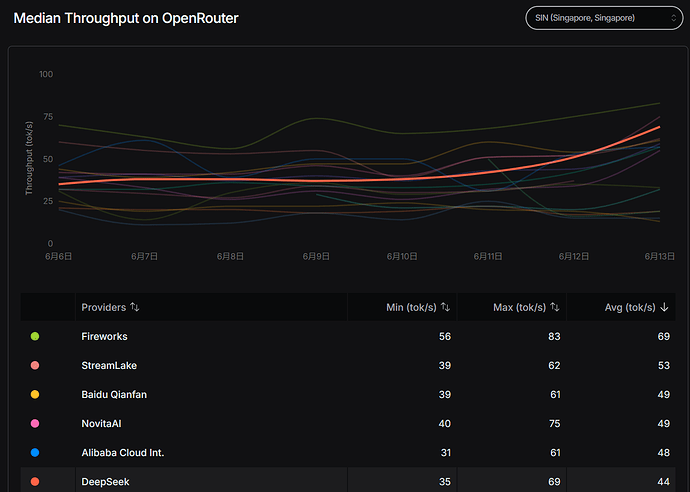The height and width of the screenshot is (492, 690).
Task: Click DeepSeek Avg value 44
Action: click(664, 481)
